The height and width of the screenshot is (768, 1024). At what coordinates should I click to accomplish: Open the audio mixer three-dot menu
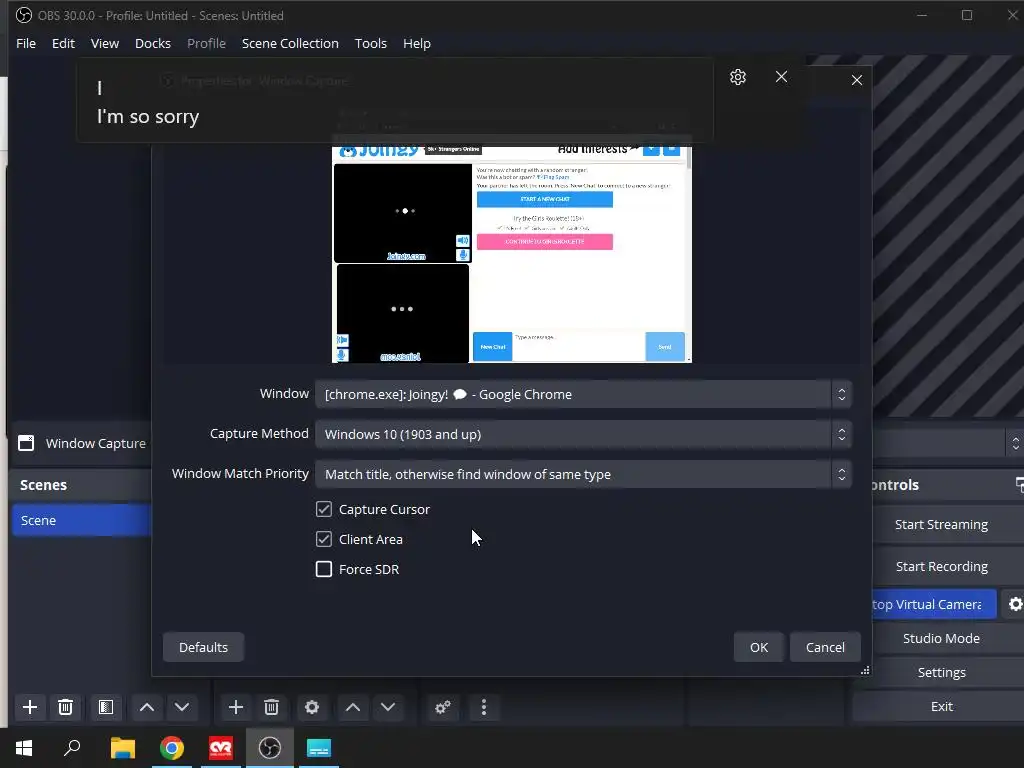tap(484, 707)
